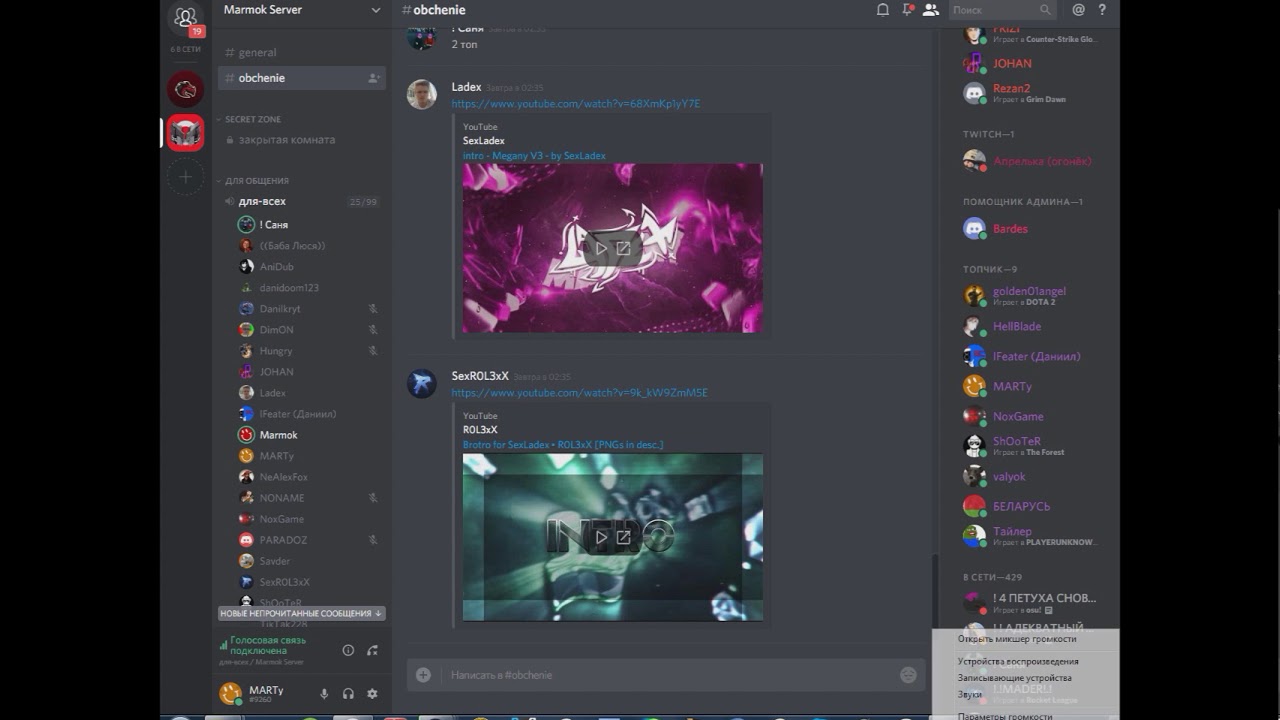Screen dimensions: 1280x720
Task: Click the add server plus button
Action: pyautogui.click(x=185, y=177)
